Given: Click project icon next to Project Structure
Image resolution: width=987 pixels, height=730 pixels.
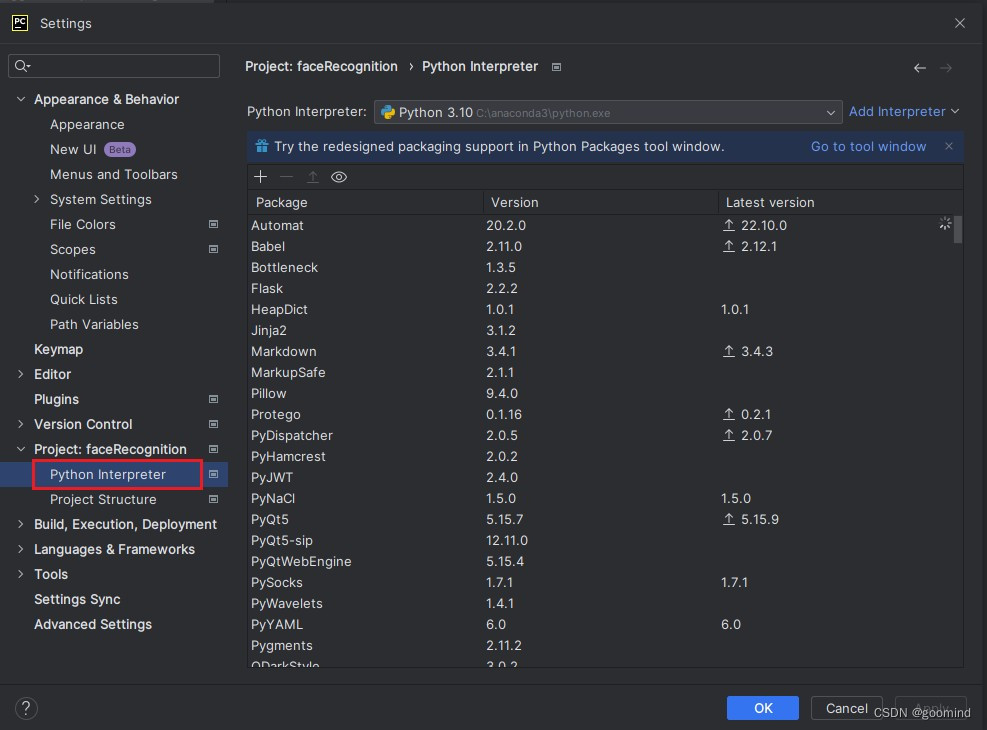Looking at the screenshot, I should [x=213, y=499].
